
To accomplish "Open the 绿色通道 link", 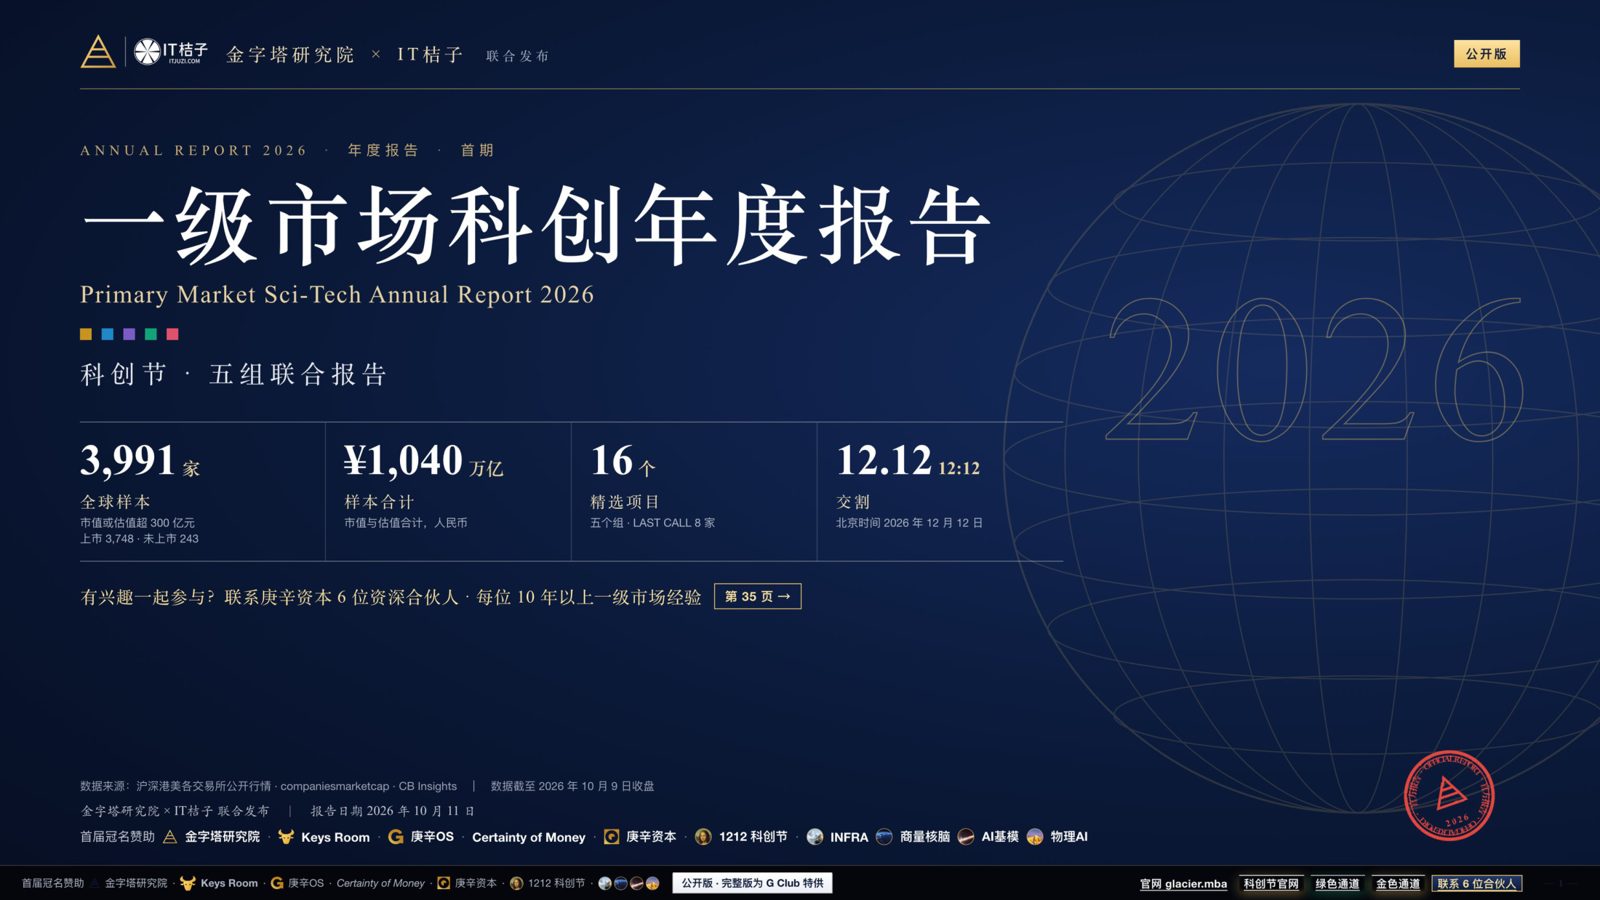I will 1337,884.
